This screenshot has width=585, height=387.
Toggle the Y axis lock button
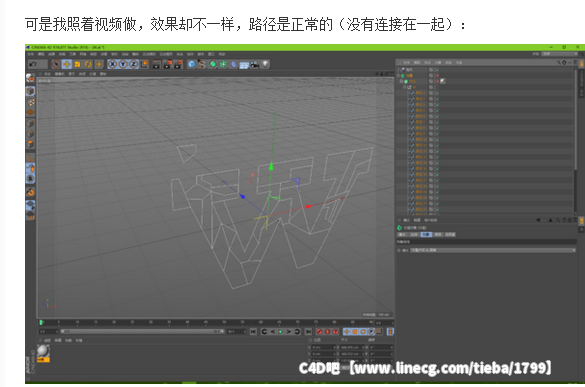pos(123,64)
